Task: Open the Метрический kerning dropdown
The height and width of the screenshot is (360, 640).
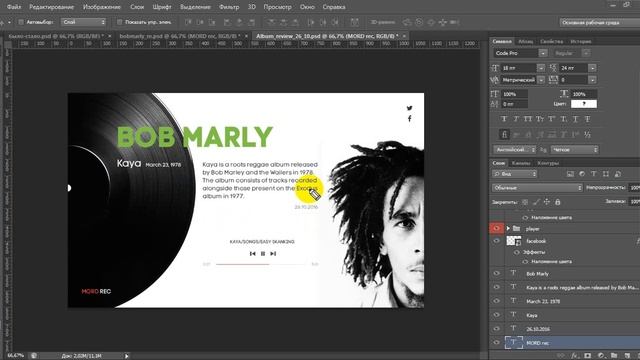Action: (x=541, y=80)
